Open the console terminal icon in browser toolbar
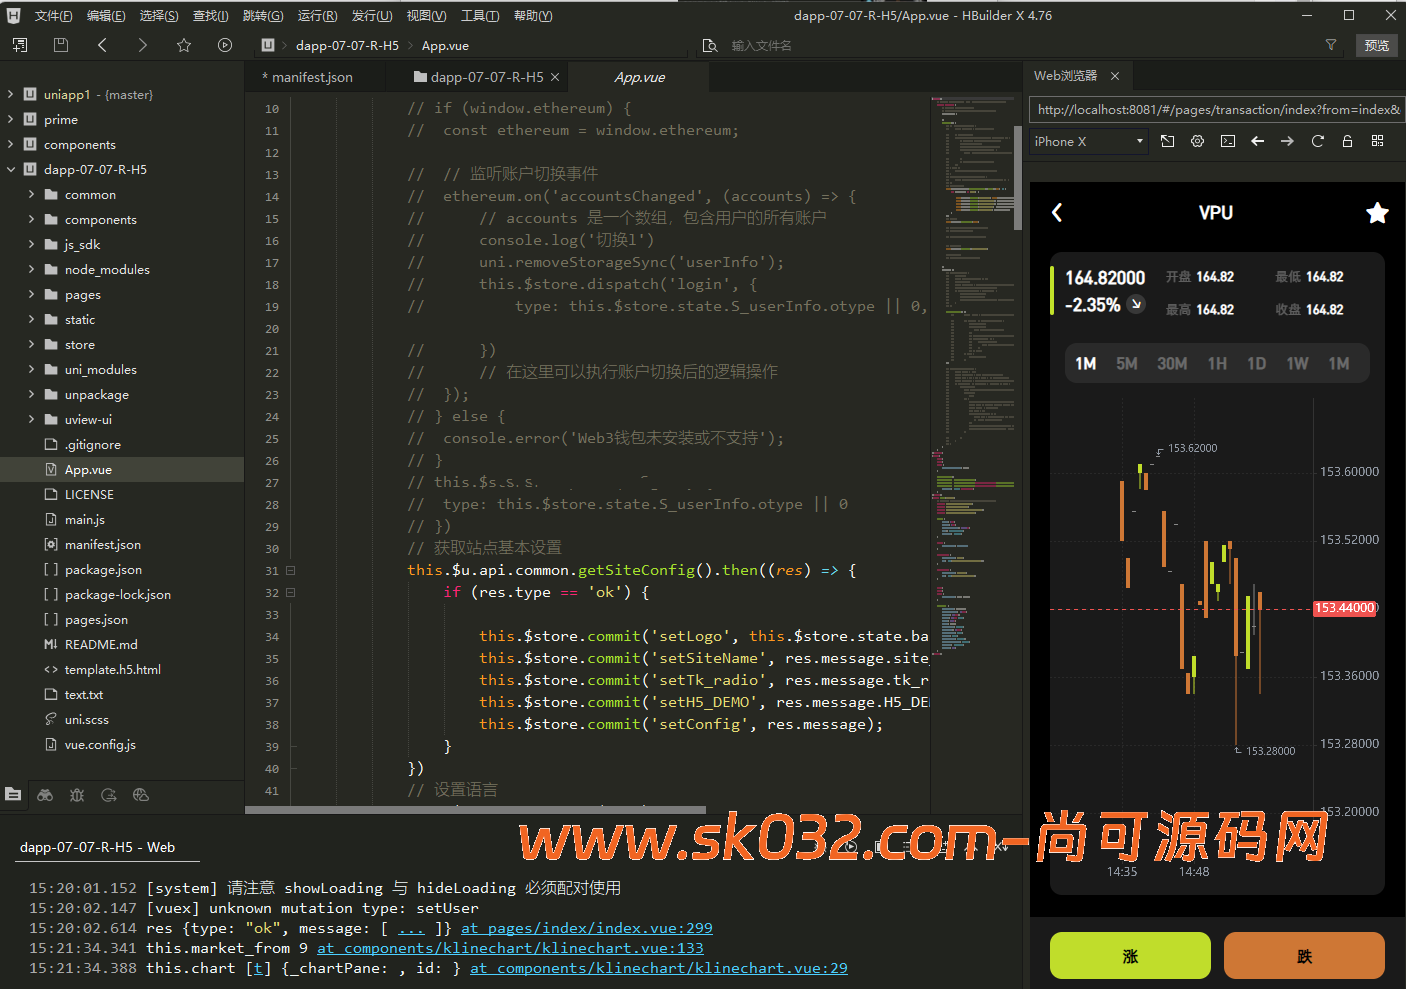This screenshot has height=989, width=1406. pos(1227,141)
